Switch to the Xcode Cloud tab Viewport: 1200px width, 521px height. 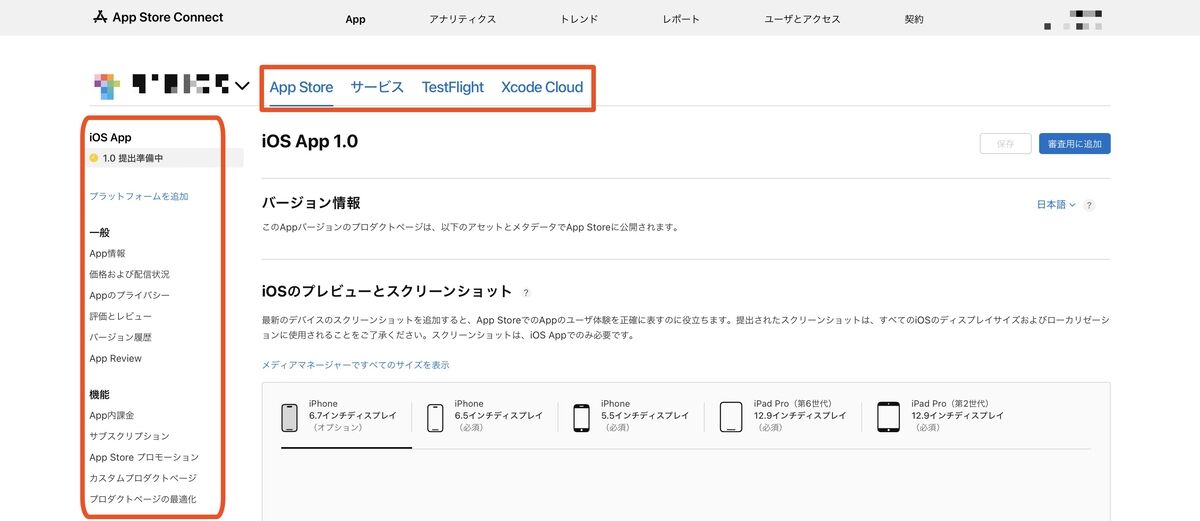click(542, 87)
